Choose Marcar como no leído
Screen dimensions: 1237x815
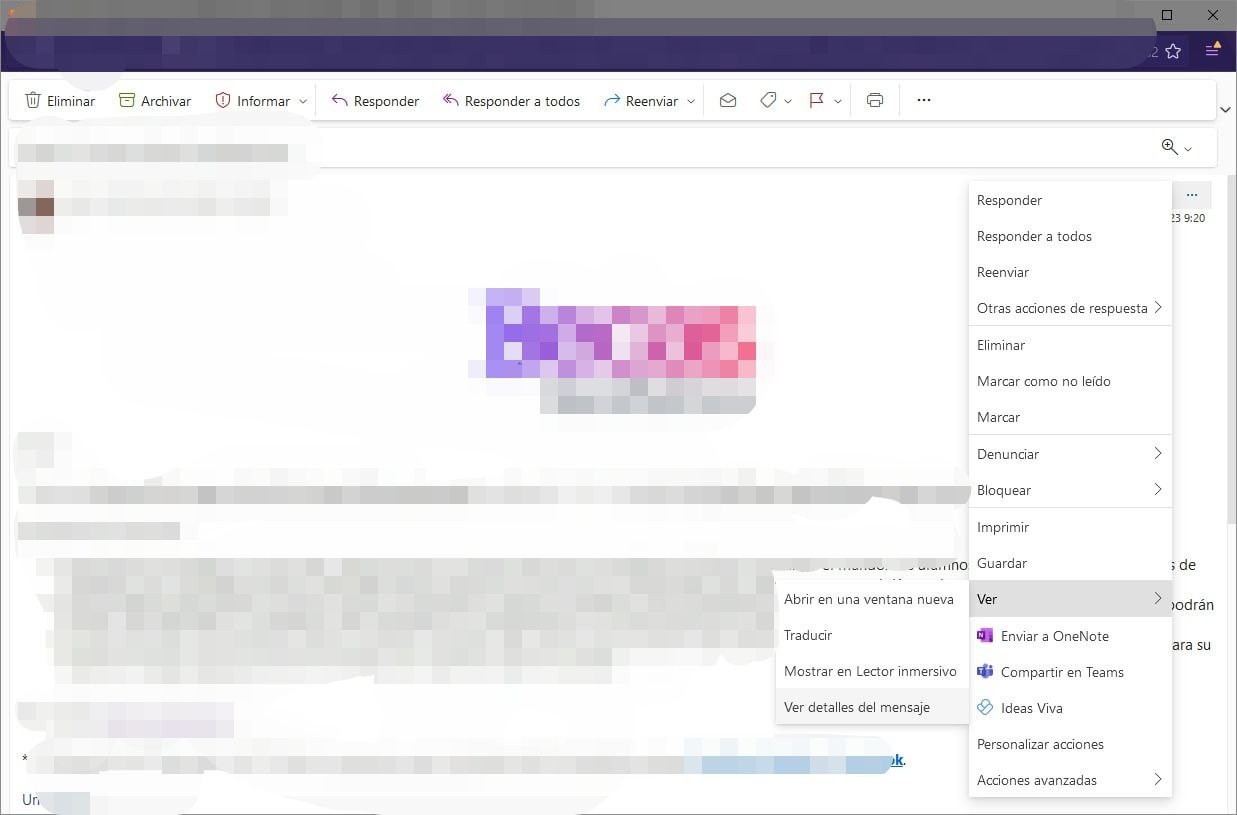[x=1070, y=381]
